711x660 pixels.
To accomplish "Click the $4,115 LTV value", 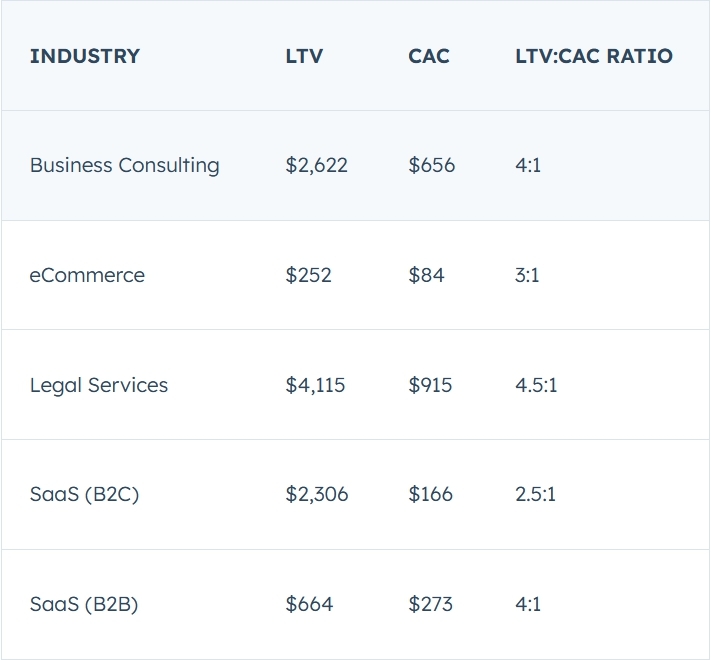I will (315, 385).
